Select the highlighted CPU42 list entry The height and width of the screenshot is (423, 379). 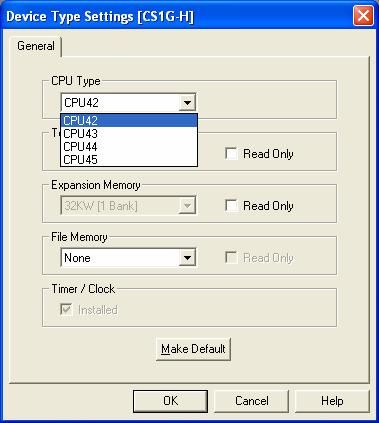coord(129,121)
